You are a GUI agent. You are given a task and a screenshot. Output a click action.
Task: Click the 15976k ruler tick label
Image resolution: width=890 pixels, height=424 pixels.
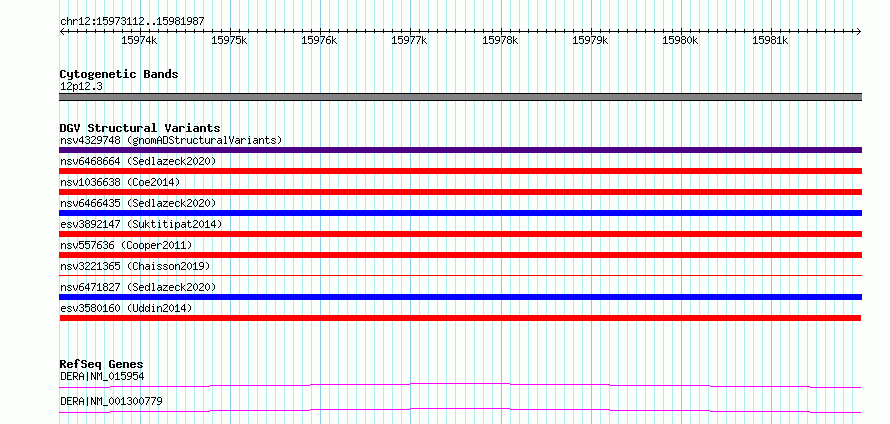pyautogui.click(x=320, y=41)
